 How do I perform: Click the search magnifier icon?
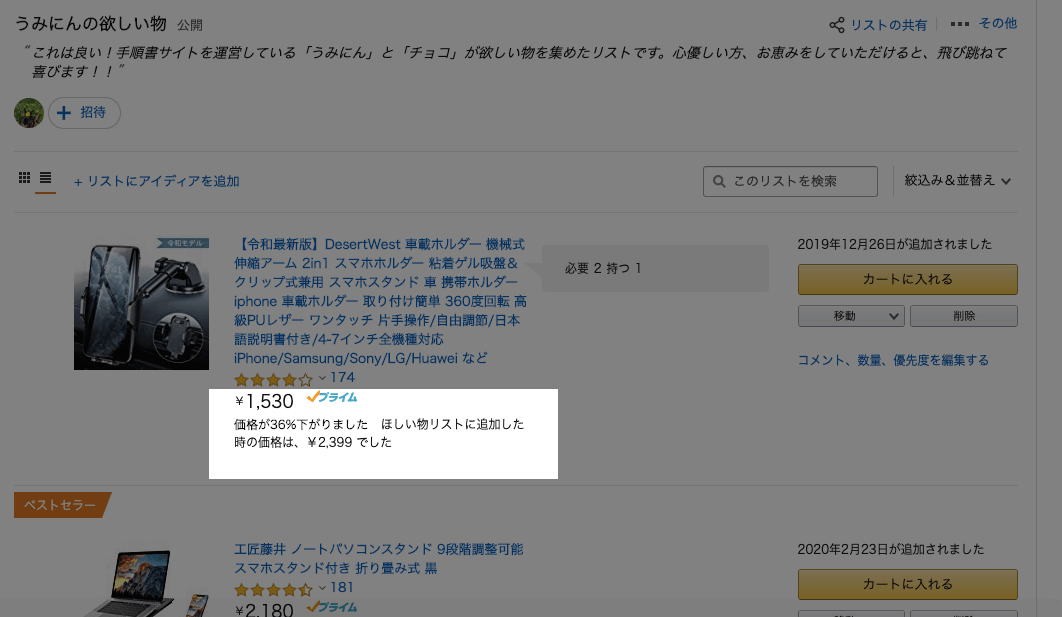pos(719,181)
